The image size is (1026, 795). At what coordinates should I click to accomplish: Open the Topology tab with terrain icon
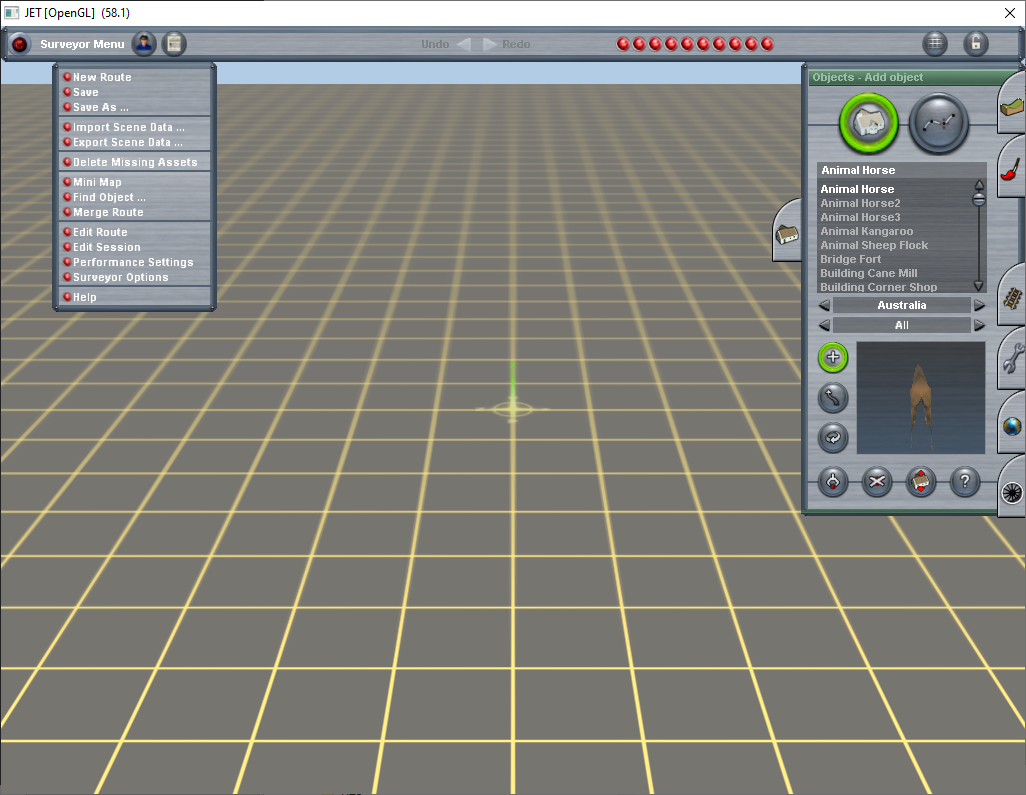tap(1012, 105)
